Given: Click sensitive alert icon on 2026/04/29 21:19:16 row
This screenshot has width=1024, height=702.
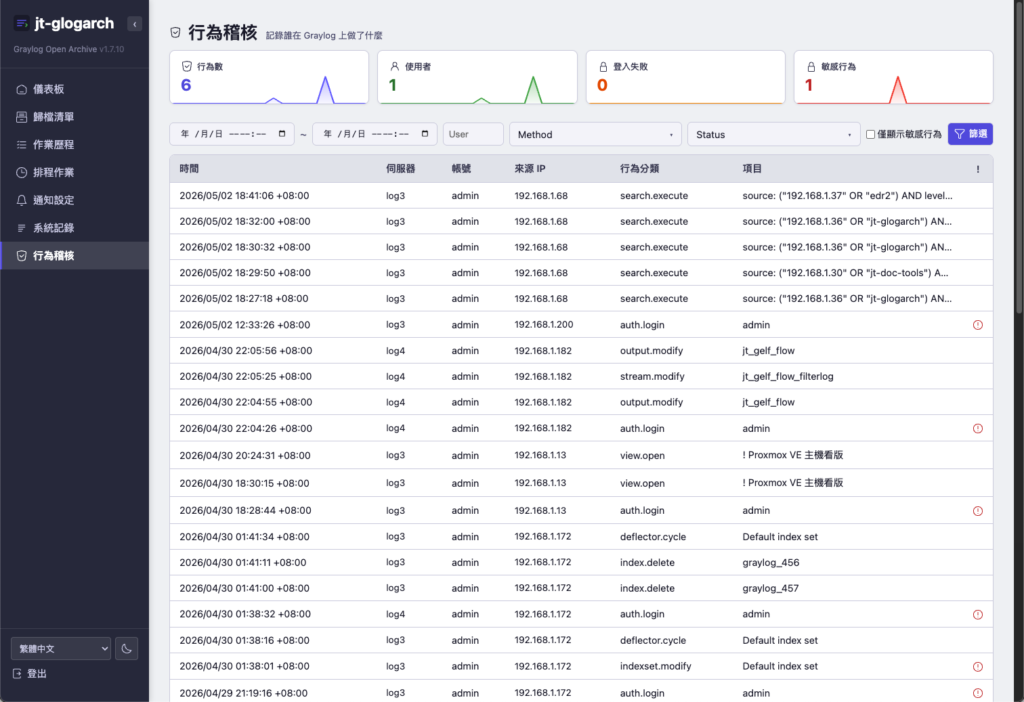Looking at the screenshot, I should (978, 694).
